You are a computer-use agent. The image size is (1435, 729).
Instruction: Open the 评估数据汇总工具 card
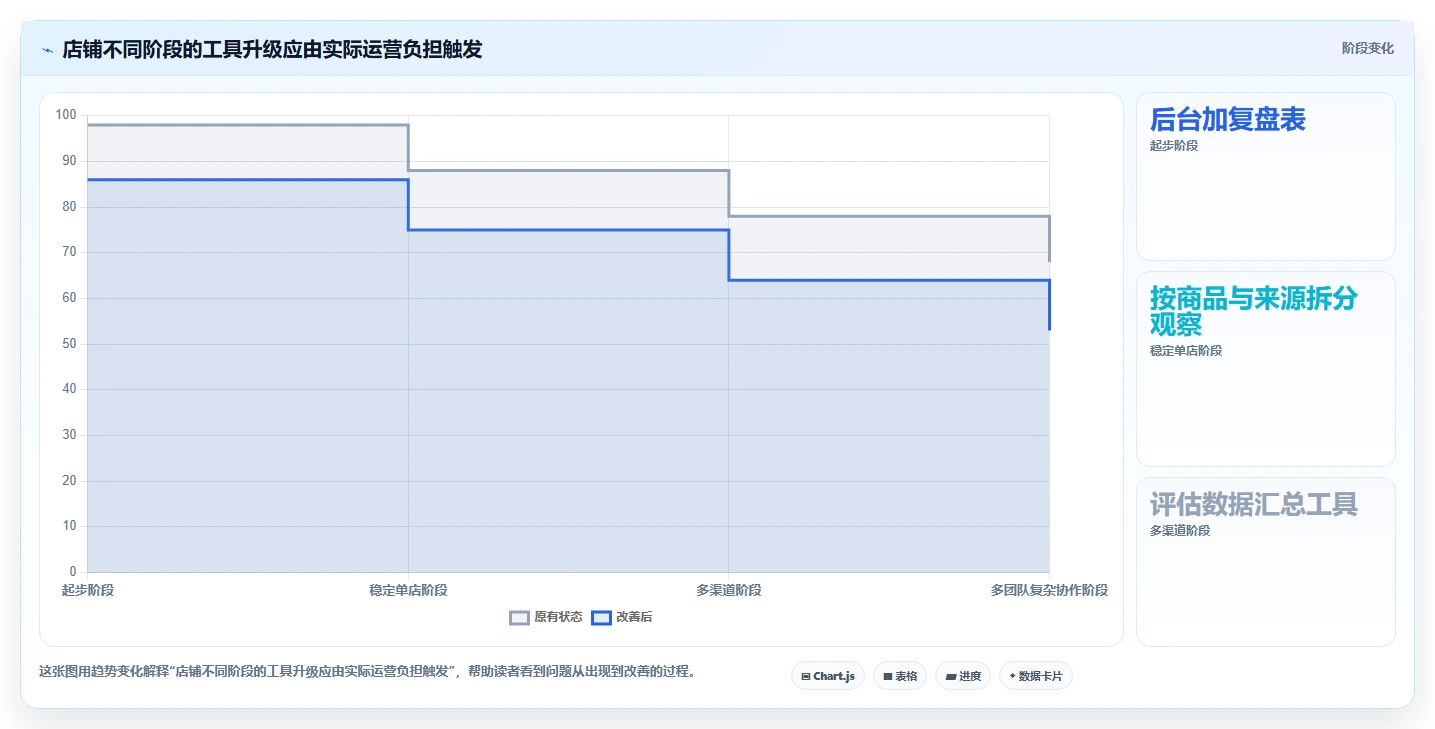click(1265, 561)
